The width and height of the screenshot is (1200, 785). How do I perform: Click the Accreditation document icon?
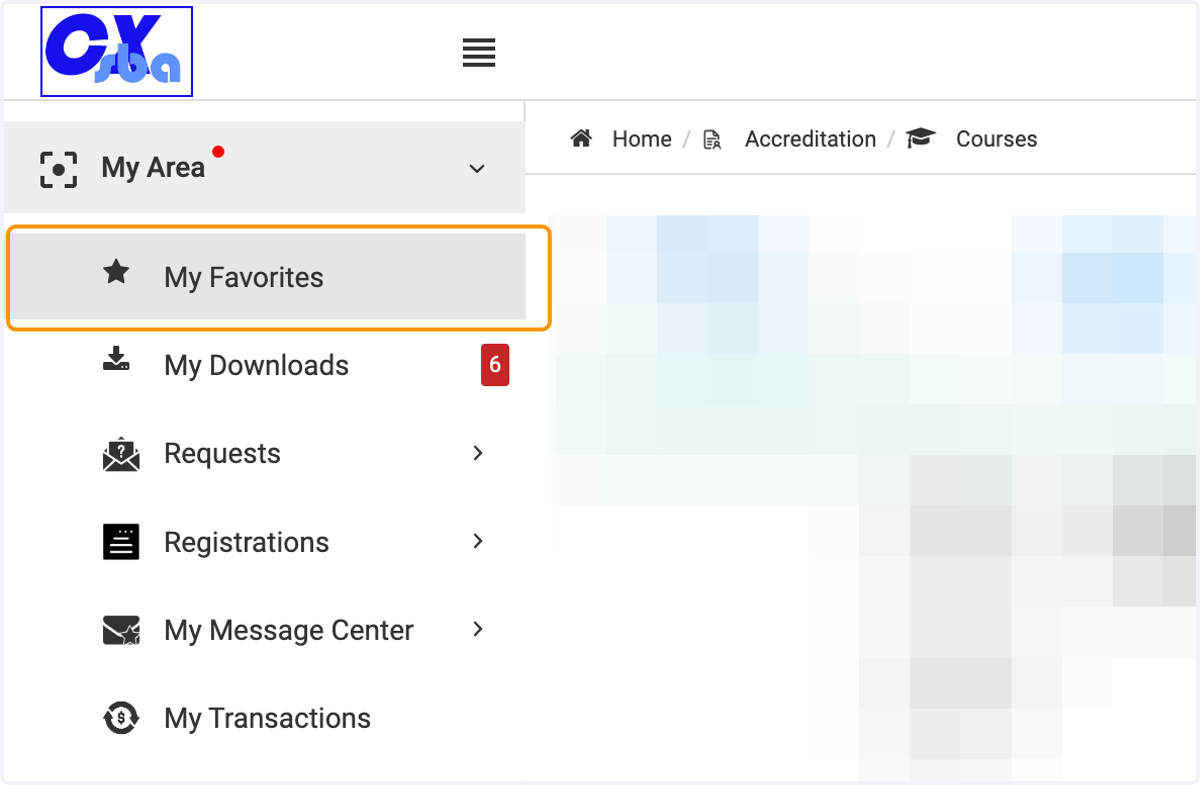click(712, 139)
